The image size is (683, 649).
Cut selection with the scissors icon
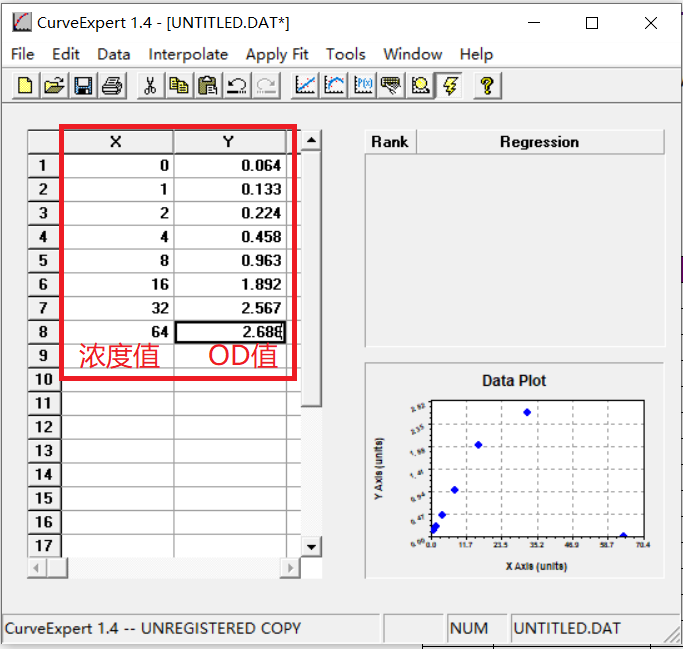point(150,86)
